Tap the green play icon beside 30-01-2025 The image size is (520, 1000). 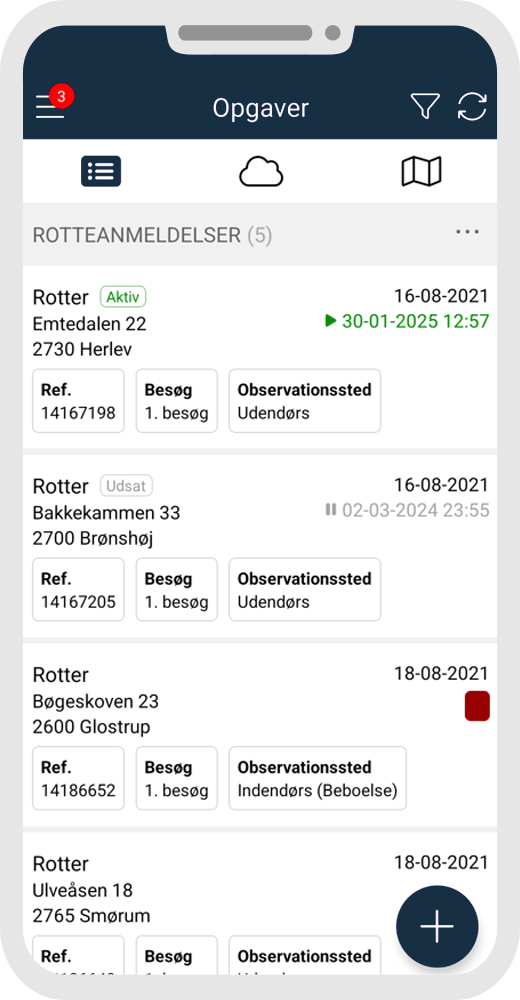tap(330, 321)
